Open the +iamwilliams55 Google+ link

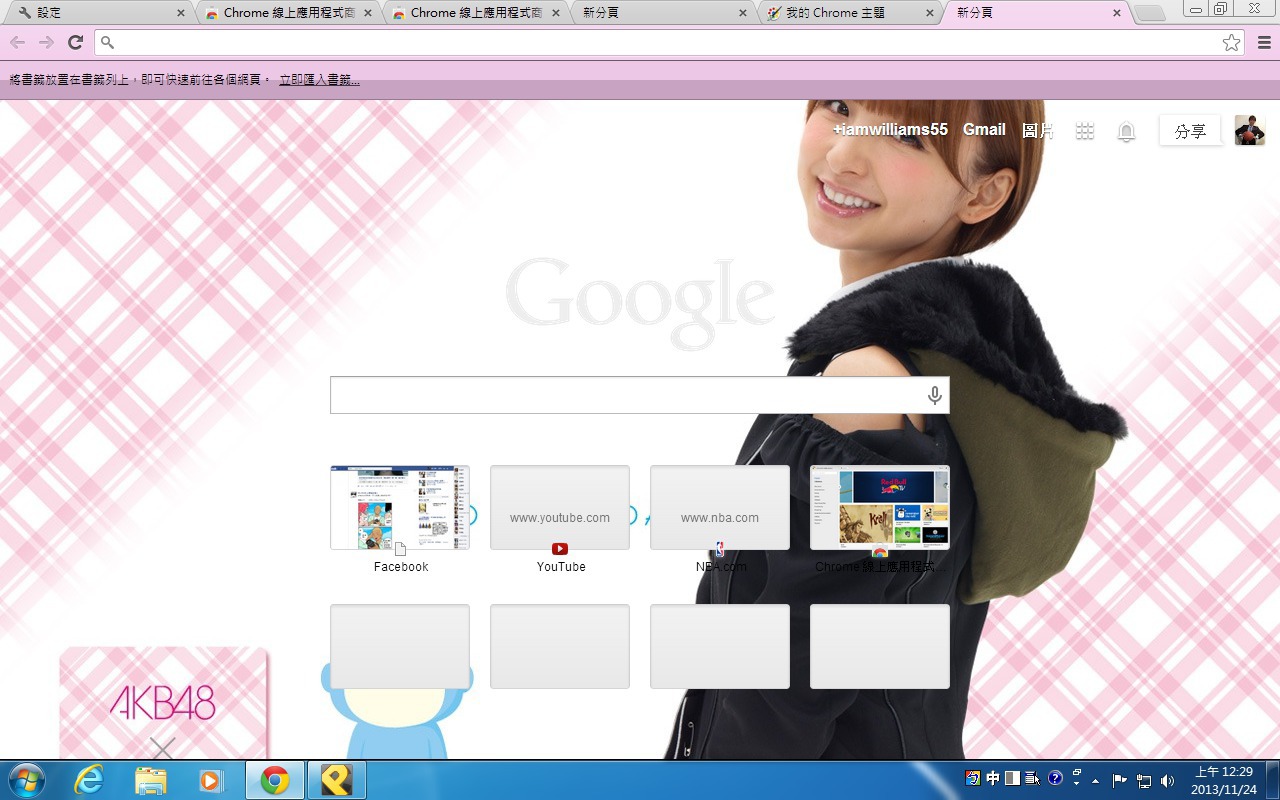coord(890,130)
